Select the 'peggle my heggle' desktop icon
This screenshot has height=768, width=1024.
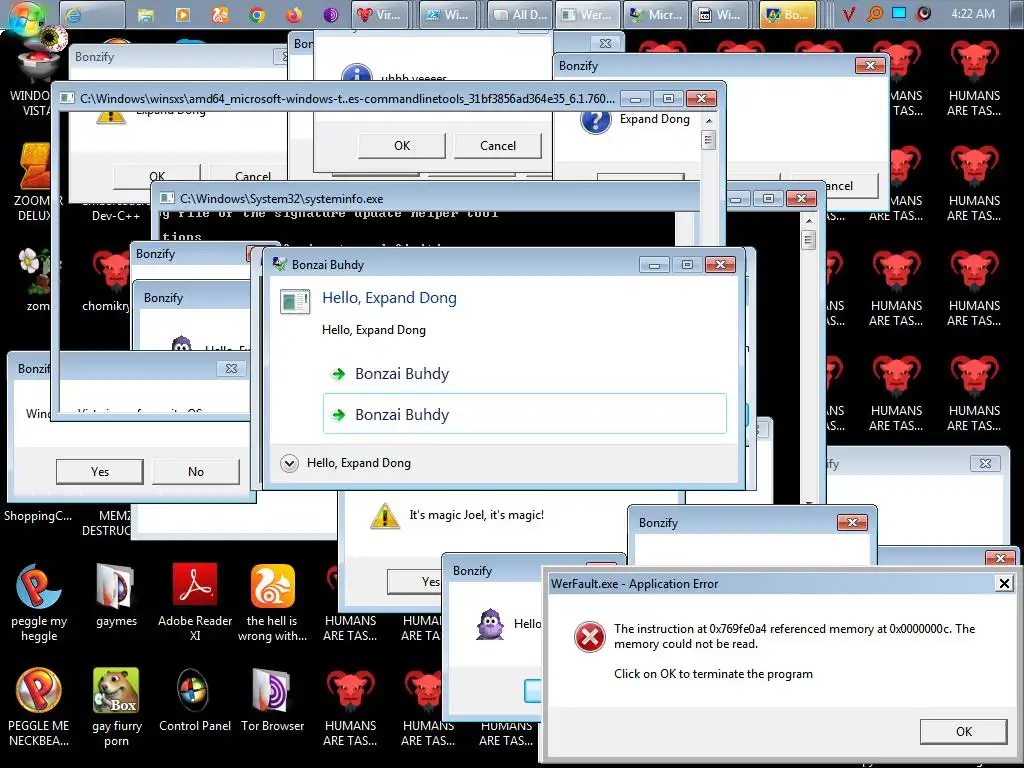pos(39,602)
